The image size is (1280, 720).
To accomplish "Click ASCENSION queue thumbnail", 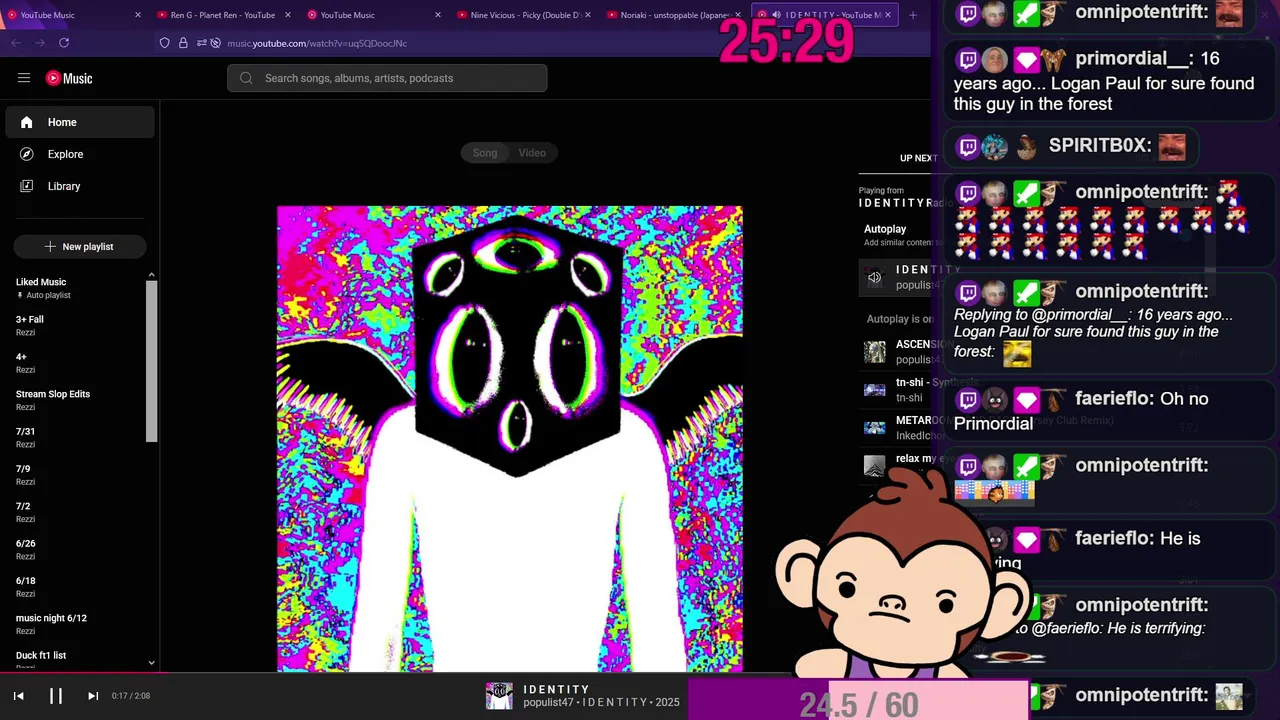I will [x=875, y=352].
